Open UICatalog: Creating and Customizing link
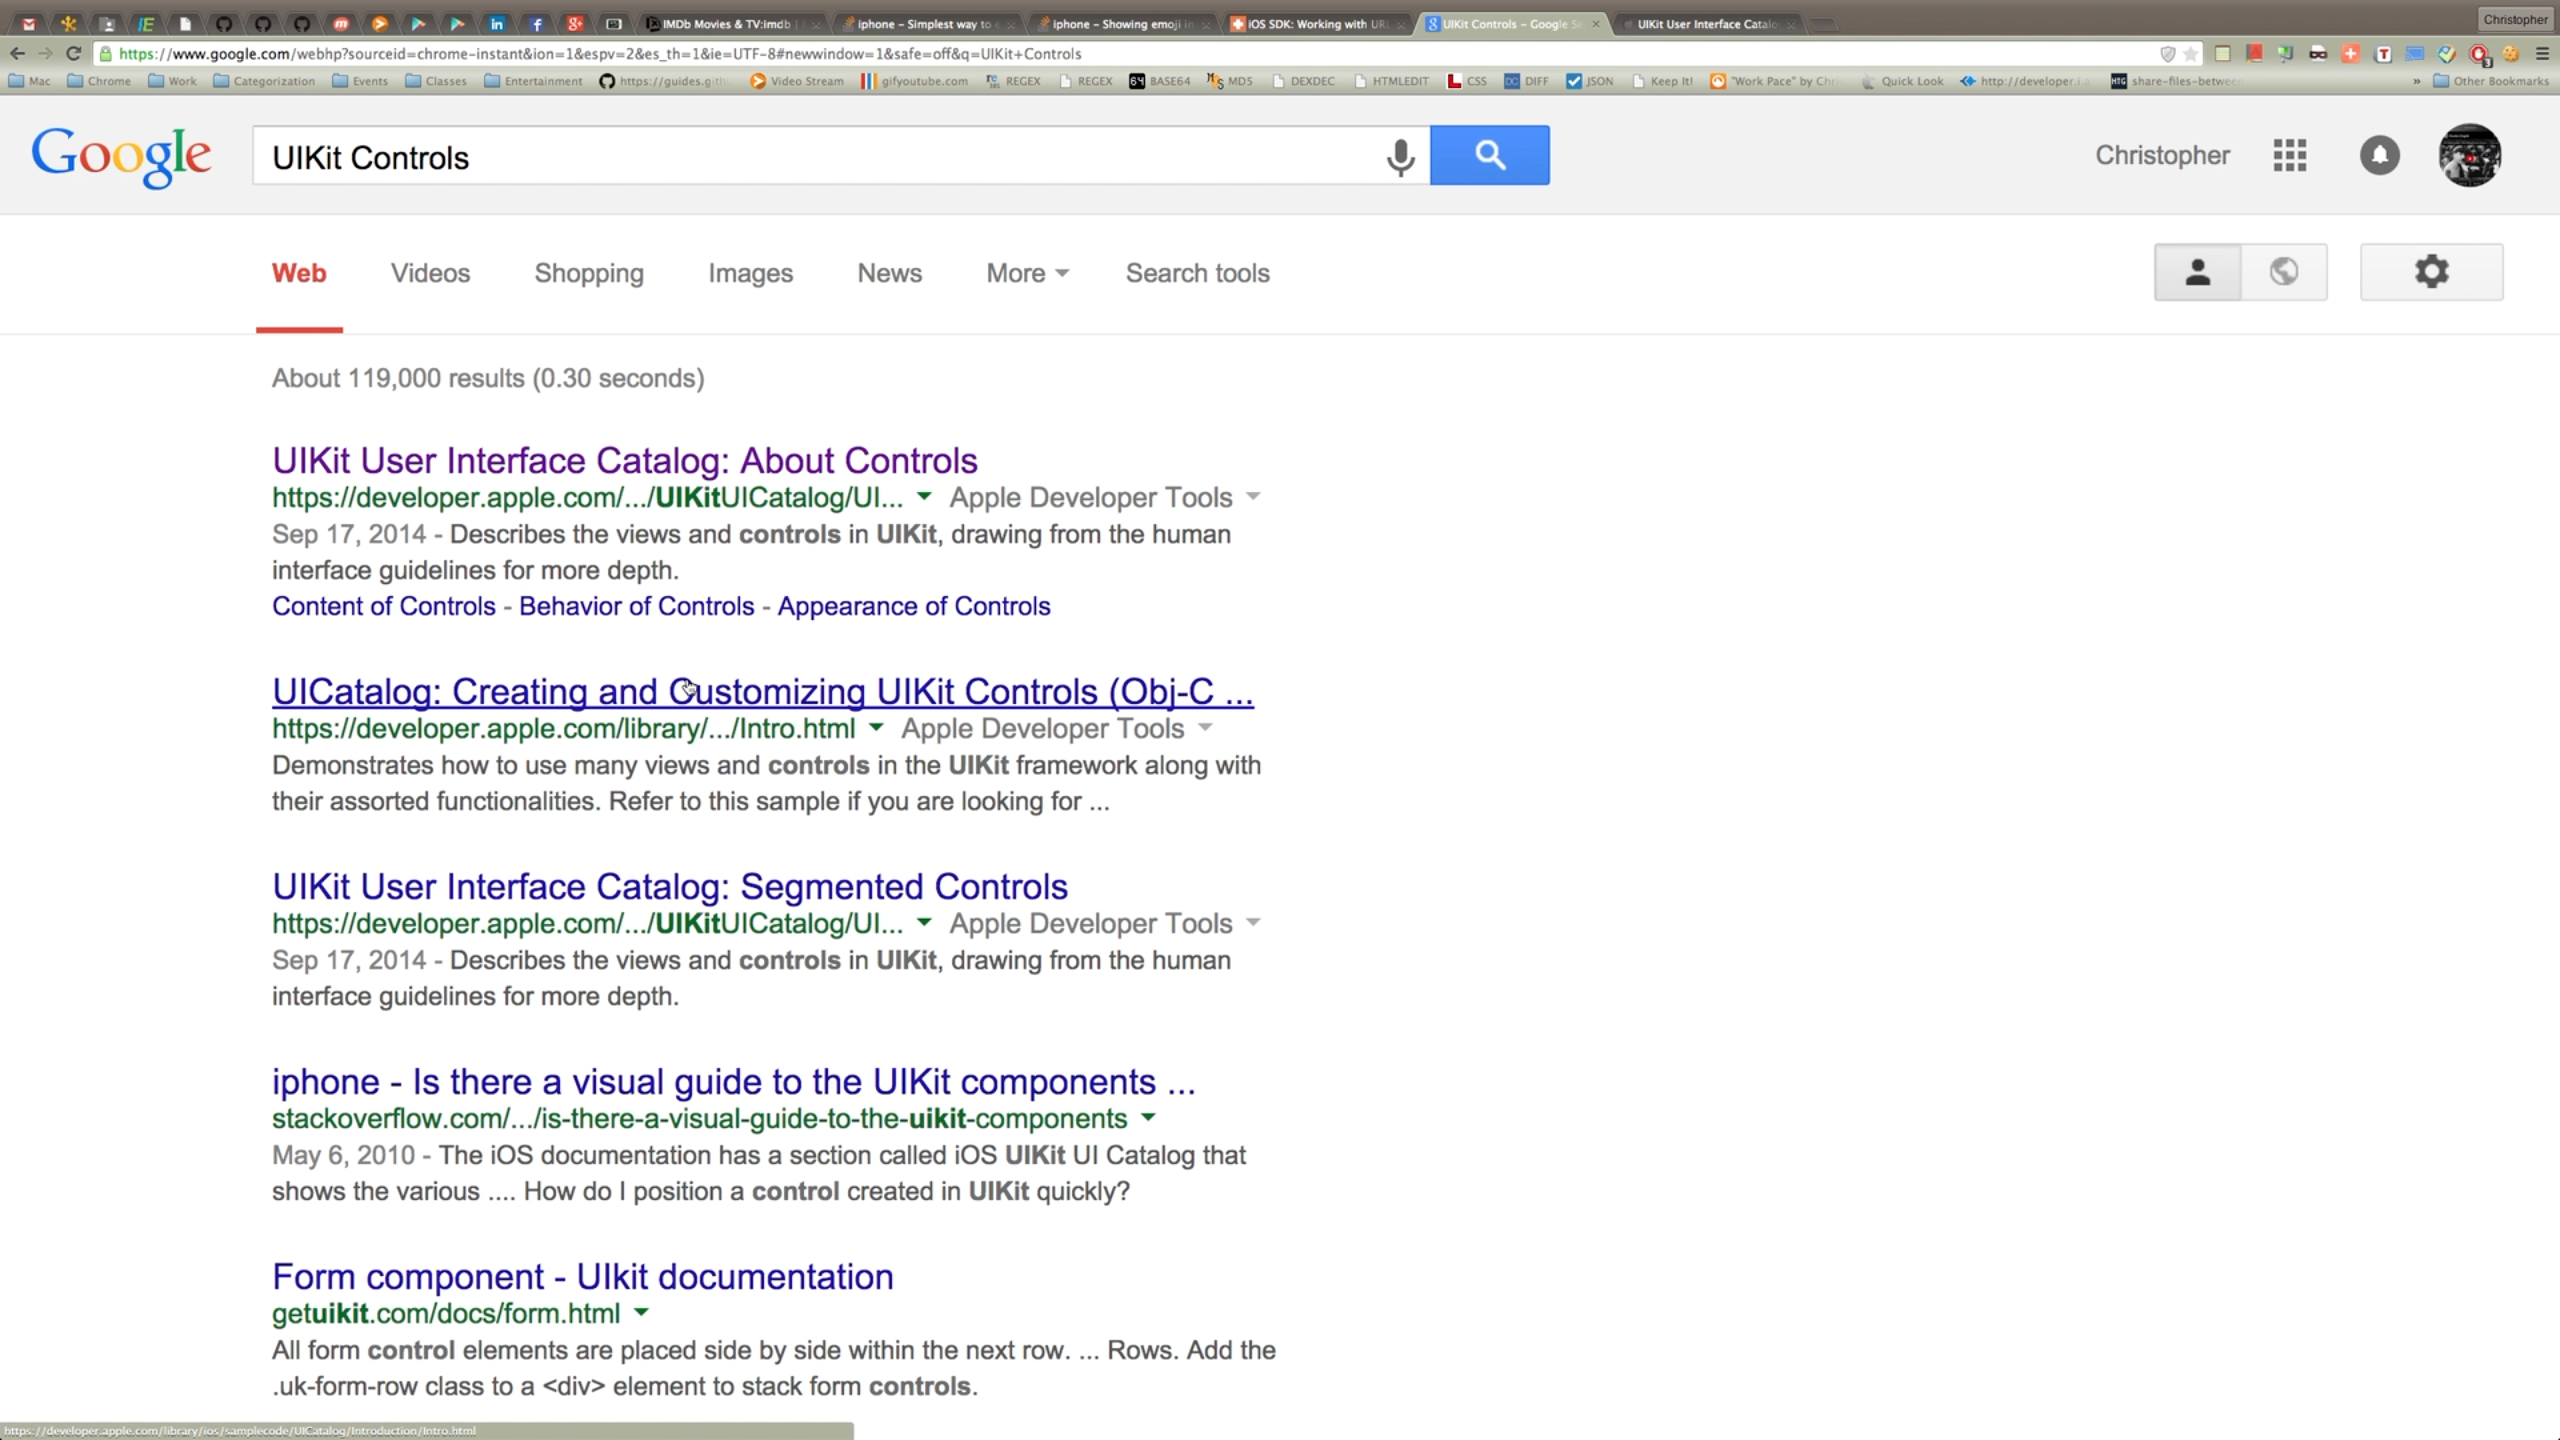This screenshot has height=1440, width=2560. tap(762, 691)
